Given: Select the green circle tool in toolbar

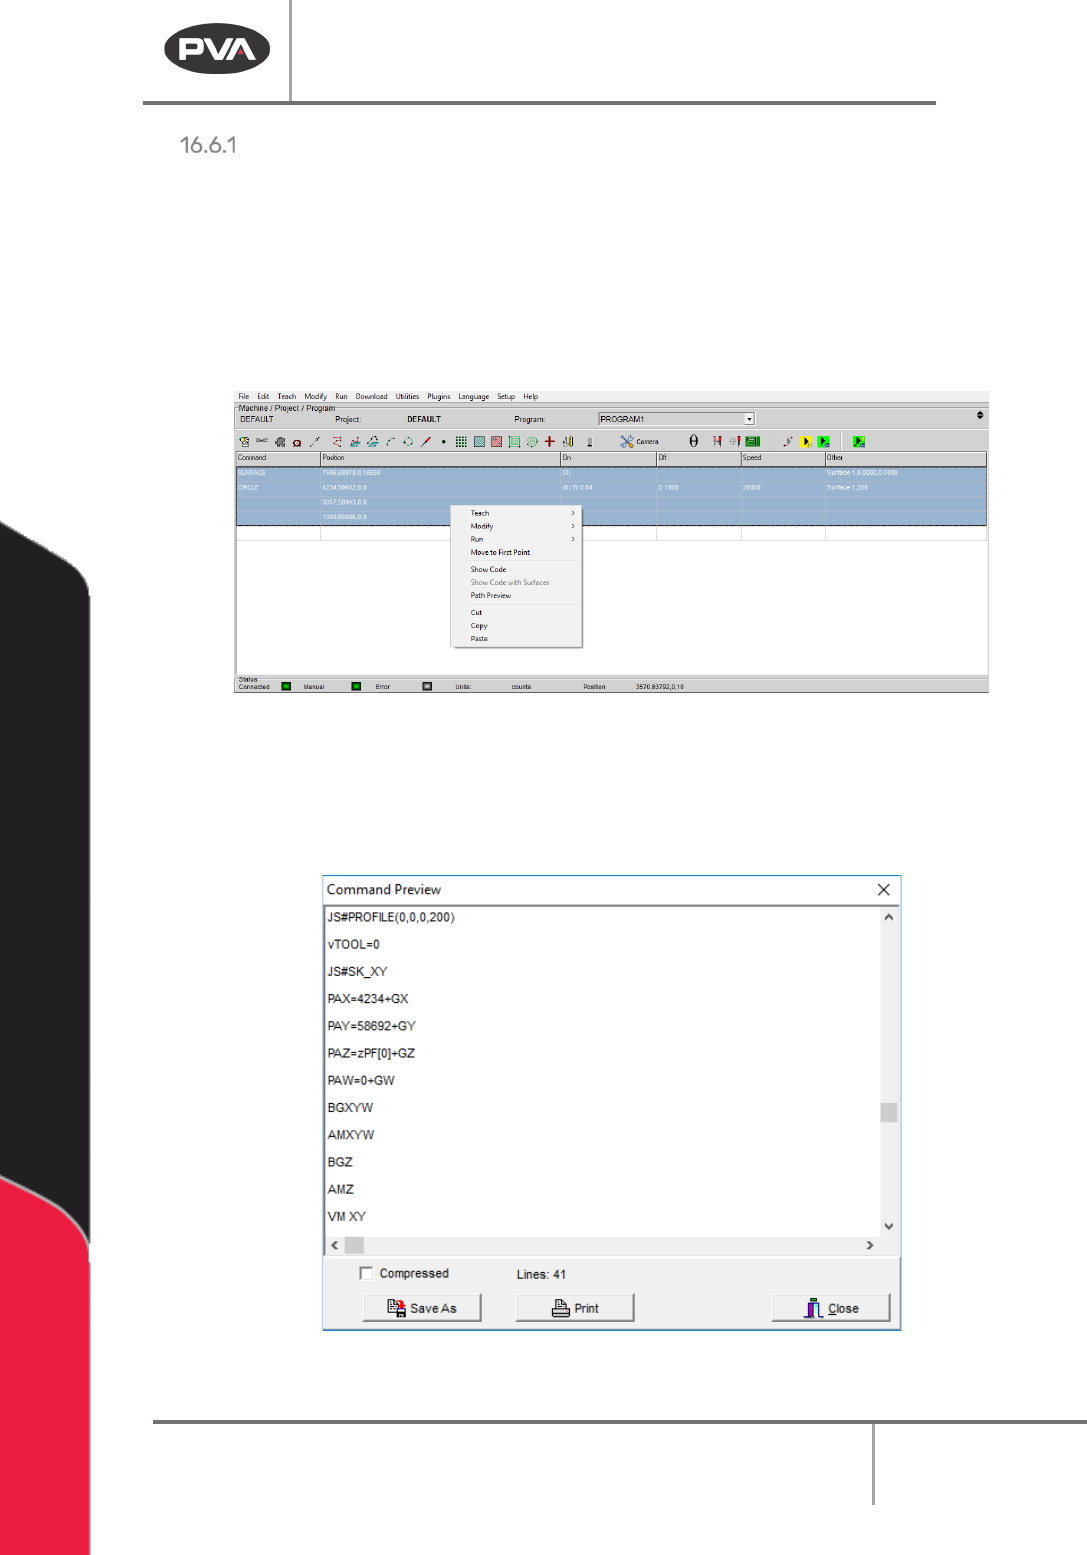Looking at the screenshot, I should (408, 441).
